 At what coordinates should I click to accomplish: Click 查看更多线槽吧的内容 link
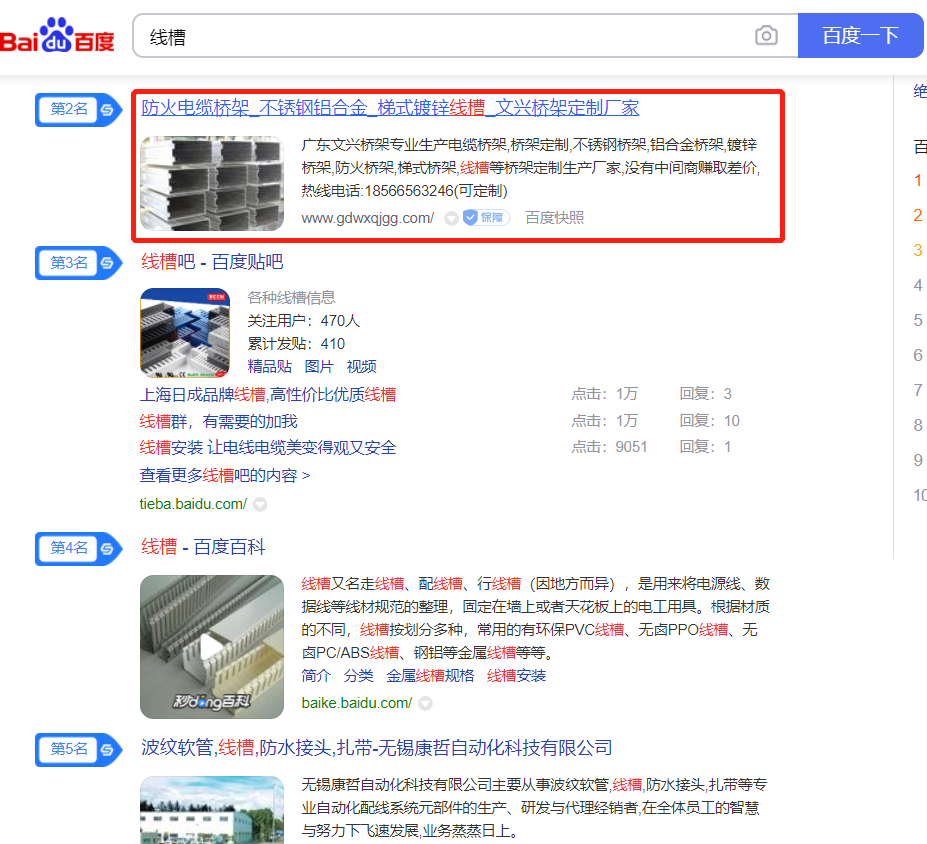(225, 475)
